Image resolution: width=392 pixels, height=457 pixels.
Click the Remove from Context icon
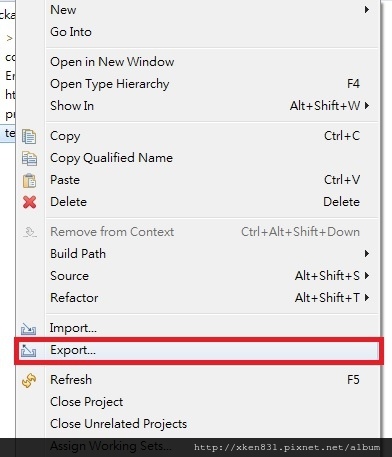pos(30,232)
